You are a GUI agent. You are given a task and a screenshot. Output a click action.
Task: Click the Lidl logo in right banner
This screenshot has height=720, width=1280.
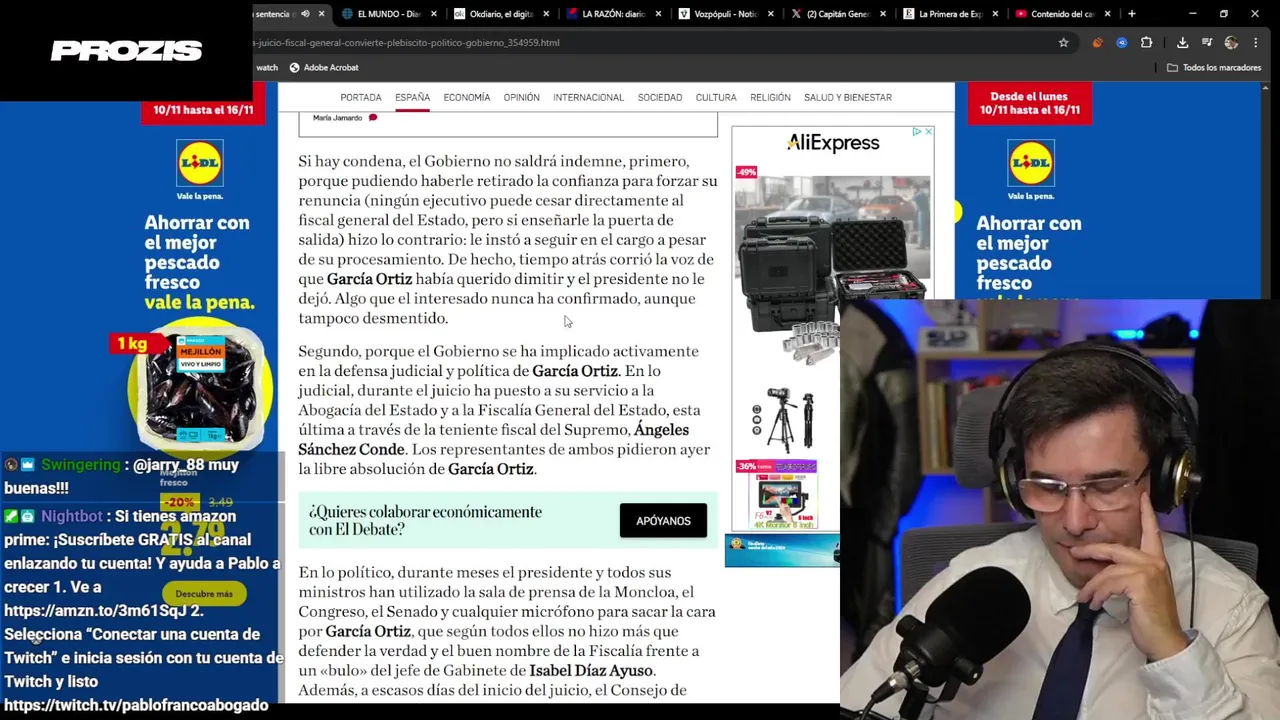(x=1031, y=164)
